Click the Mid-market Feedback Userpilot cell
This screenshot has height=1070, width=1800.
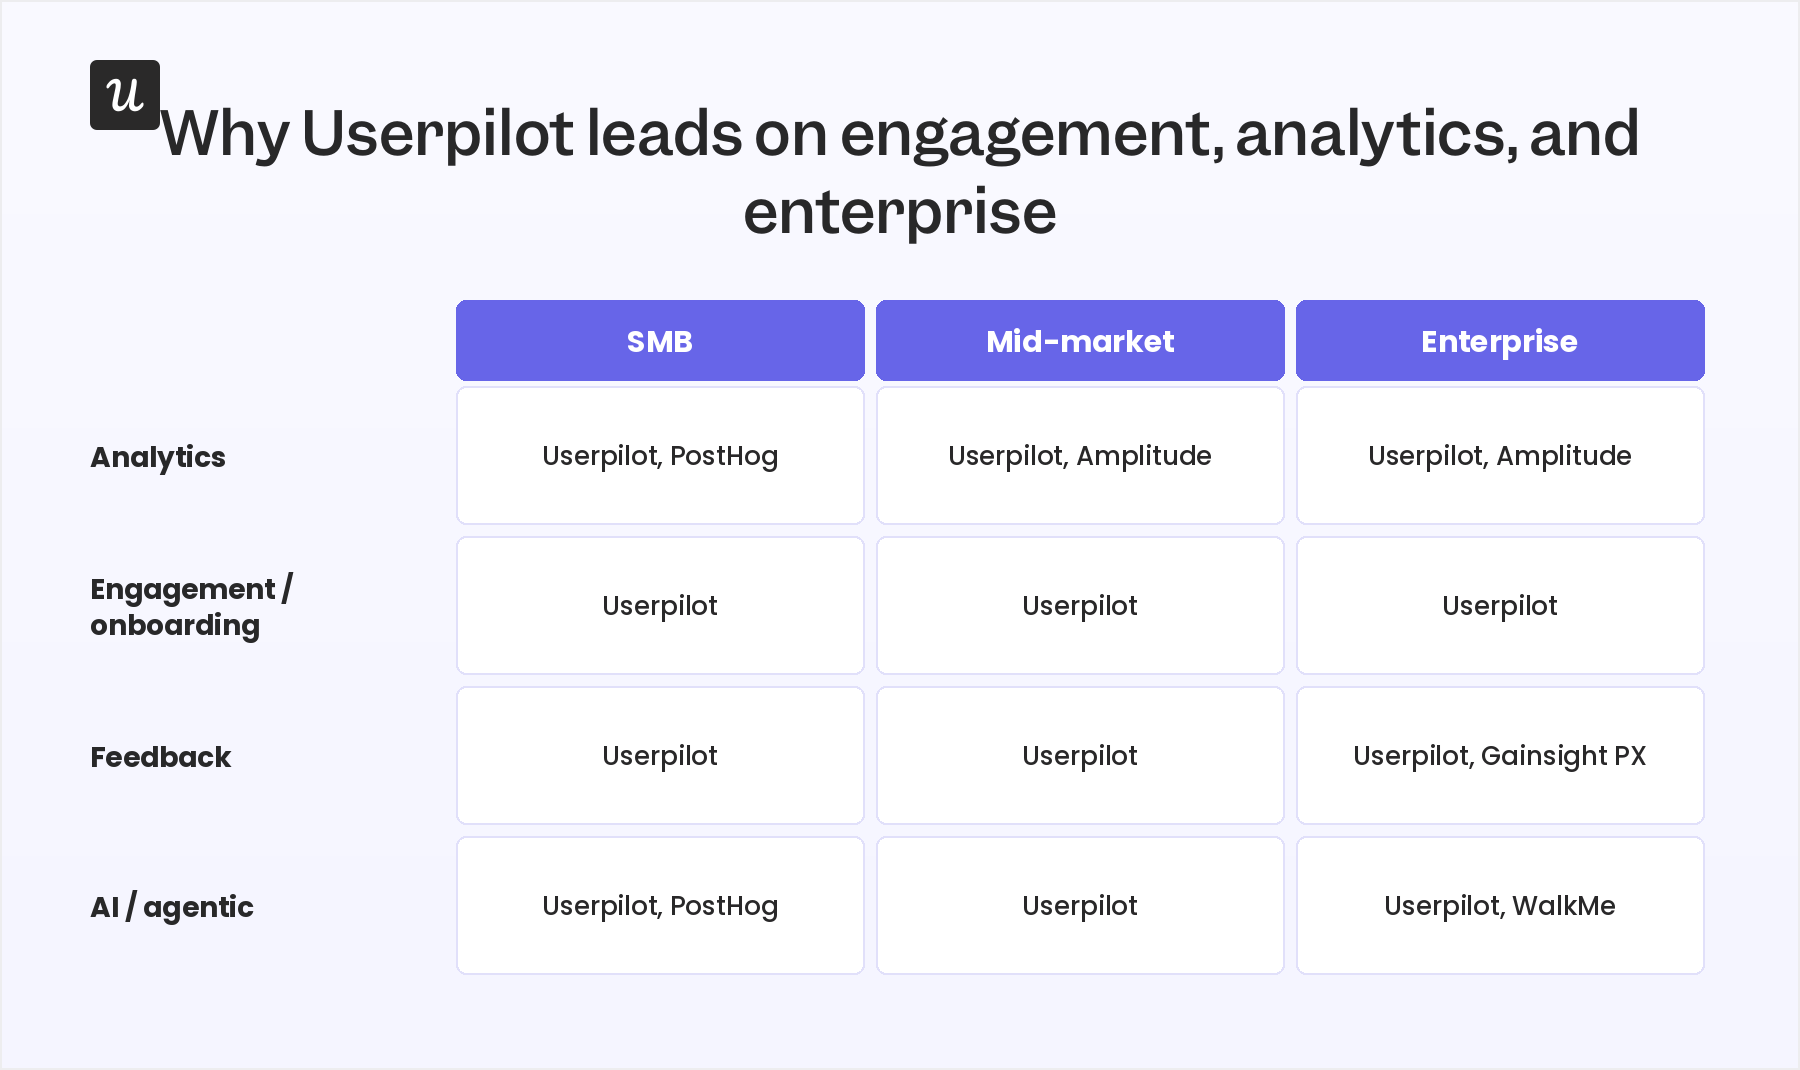point(1080,756)
